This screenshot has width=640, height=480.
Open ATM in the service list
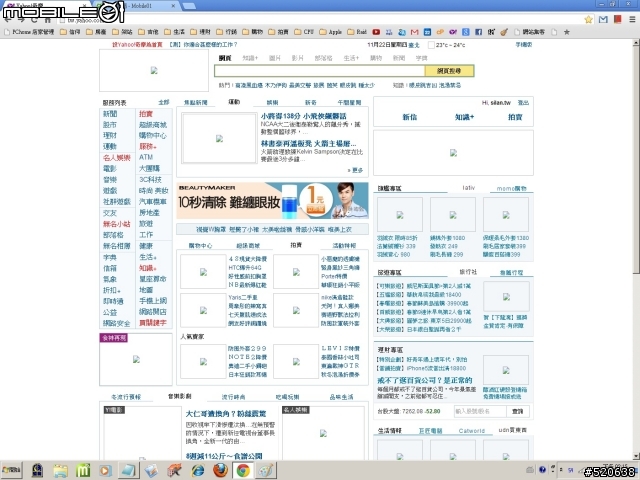[146, 157]
